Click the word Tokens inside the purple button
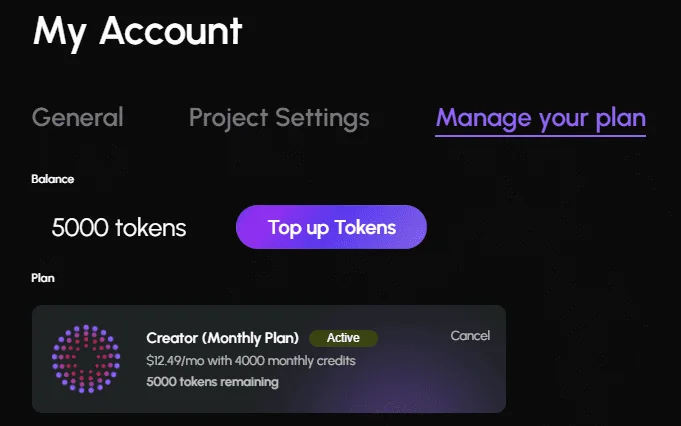This screenshot has height=426, width=681. point(365,227)
